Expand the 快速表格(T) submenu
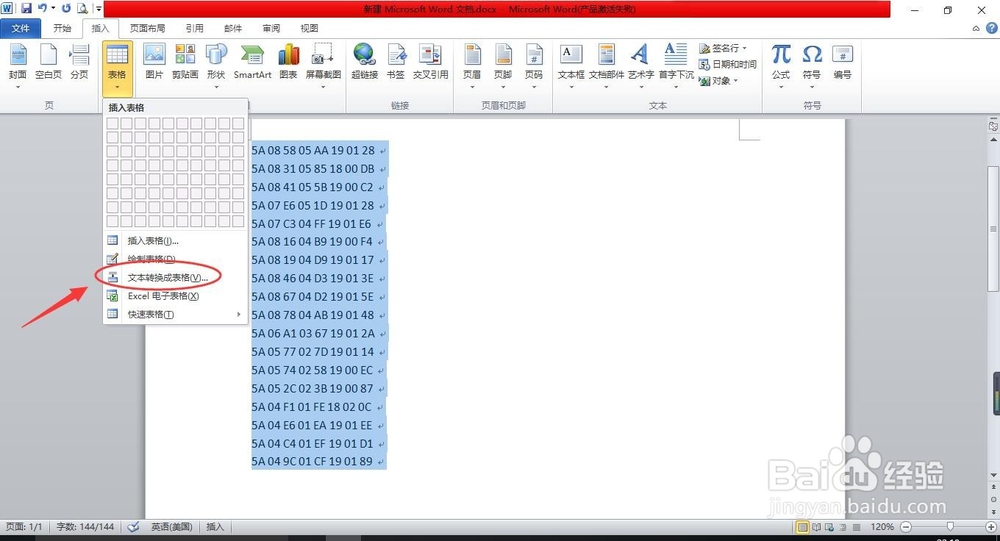1000x541 pixels. tap(175, 315)
